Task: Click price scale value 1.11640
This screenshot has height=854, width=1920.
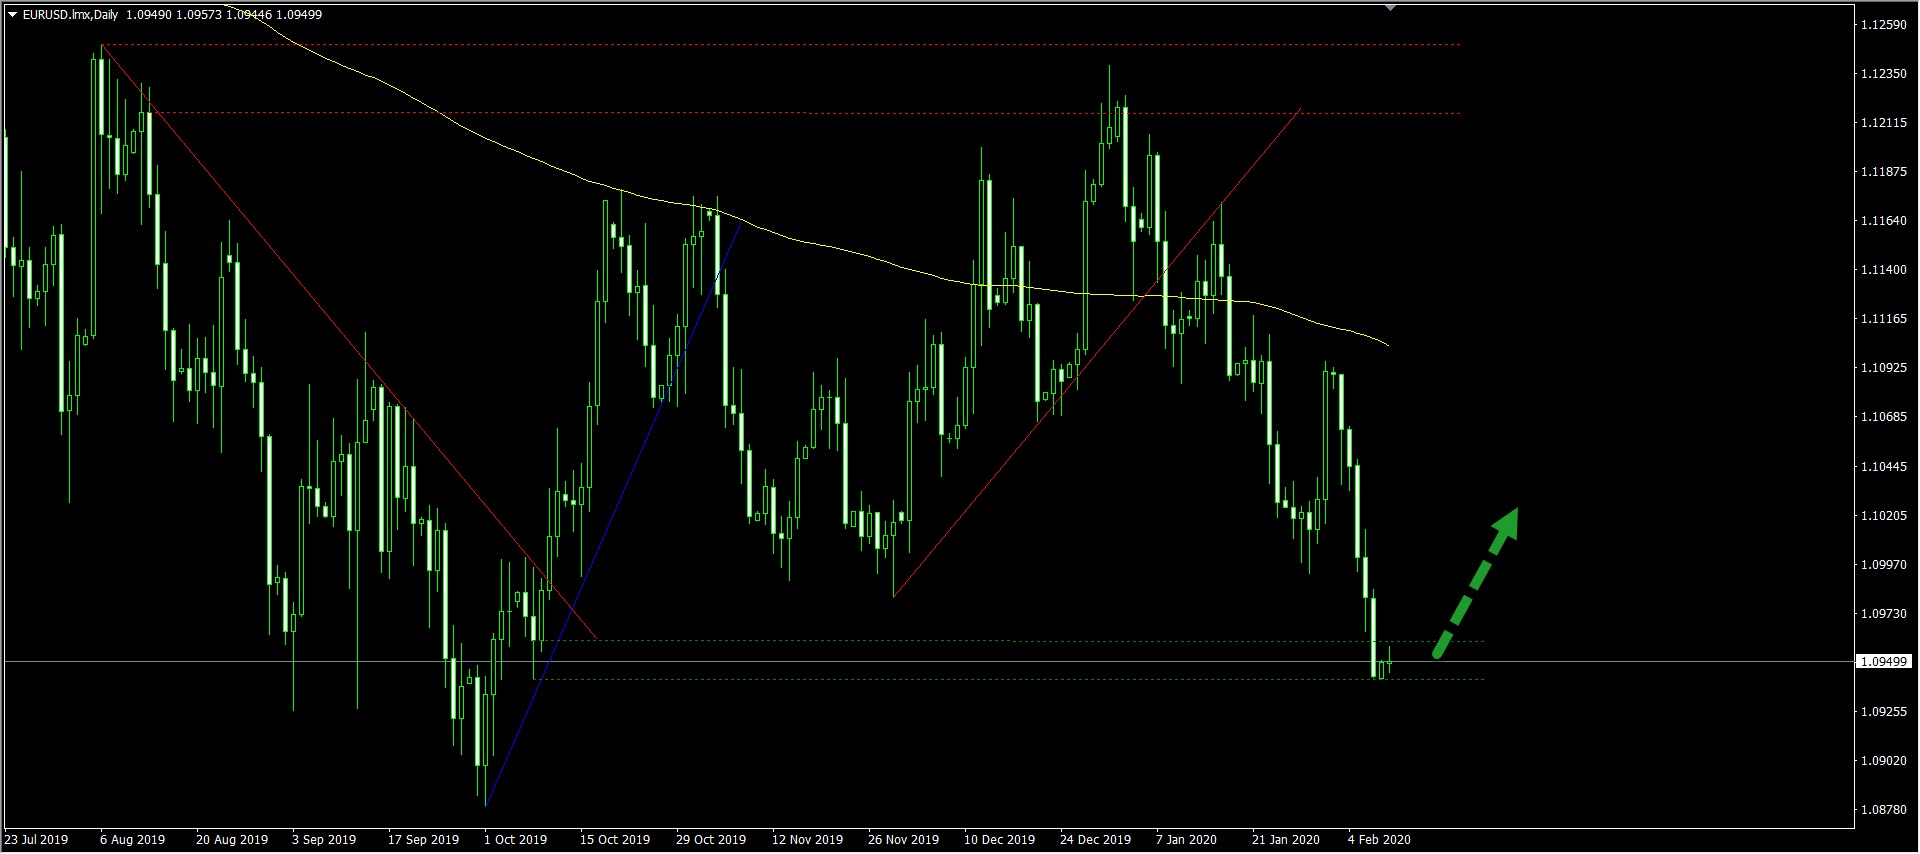Action: (1884, 221)
